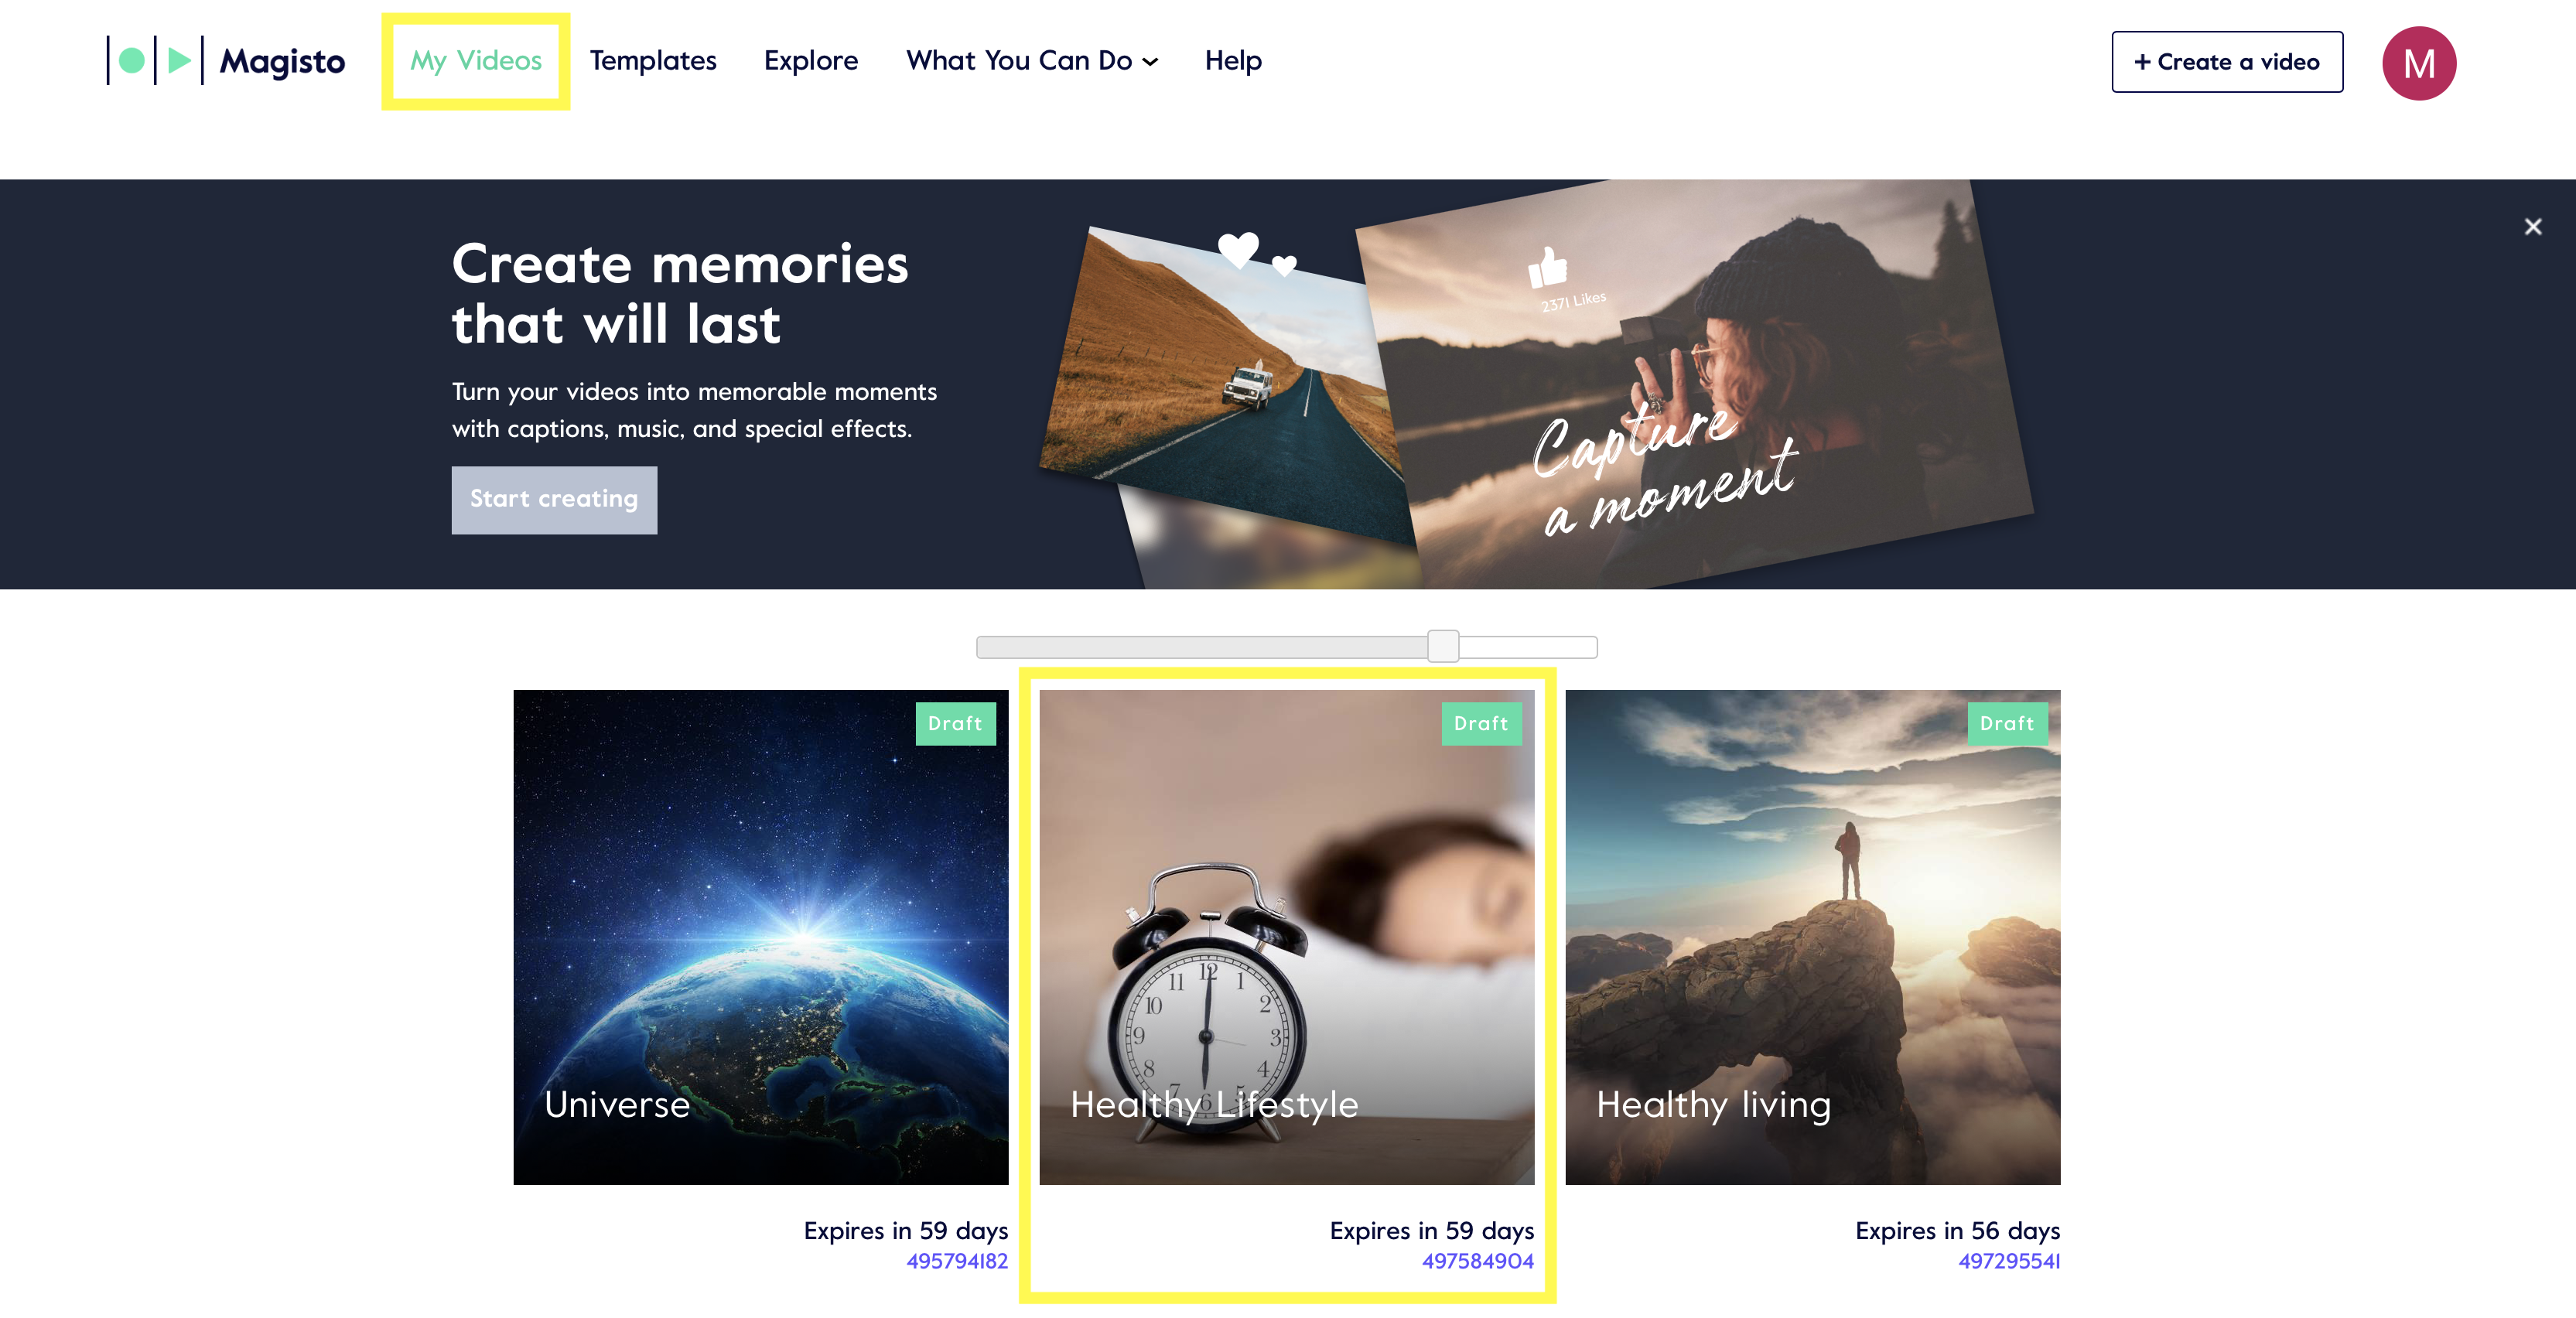Open the Explore menu item

[810, 61]
